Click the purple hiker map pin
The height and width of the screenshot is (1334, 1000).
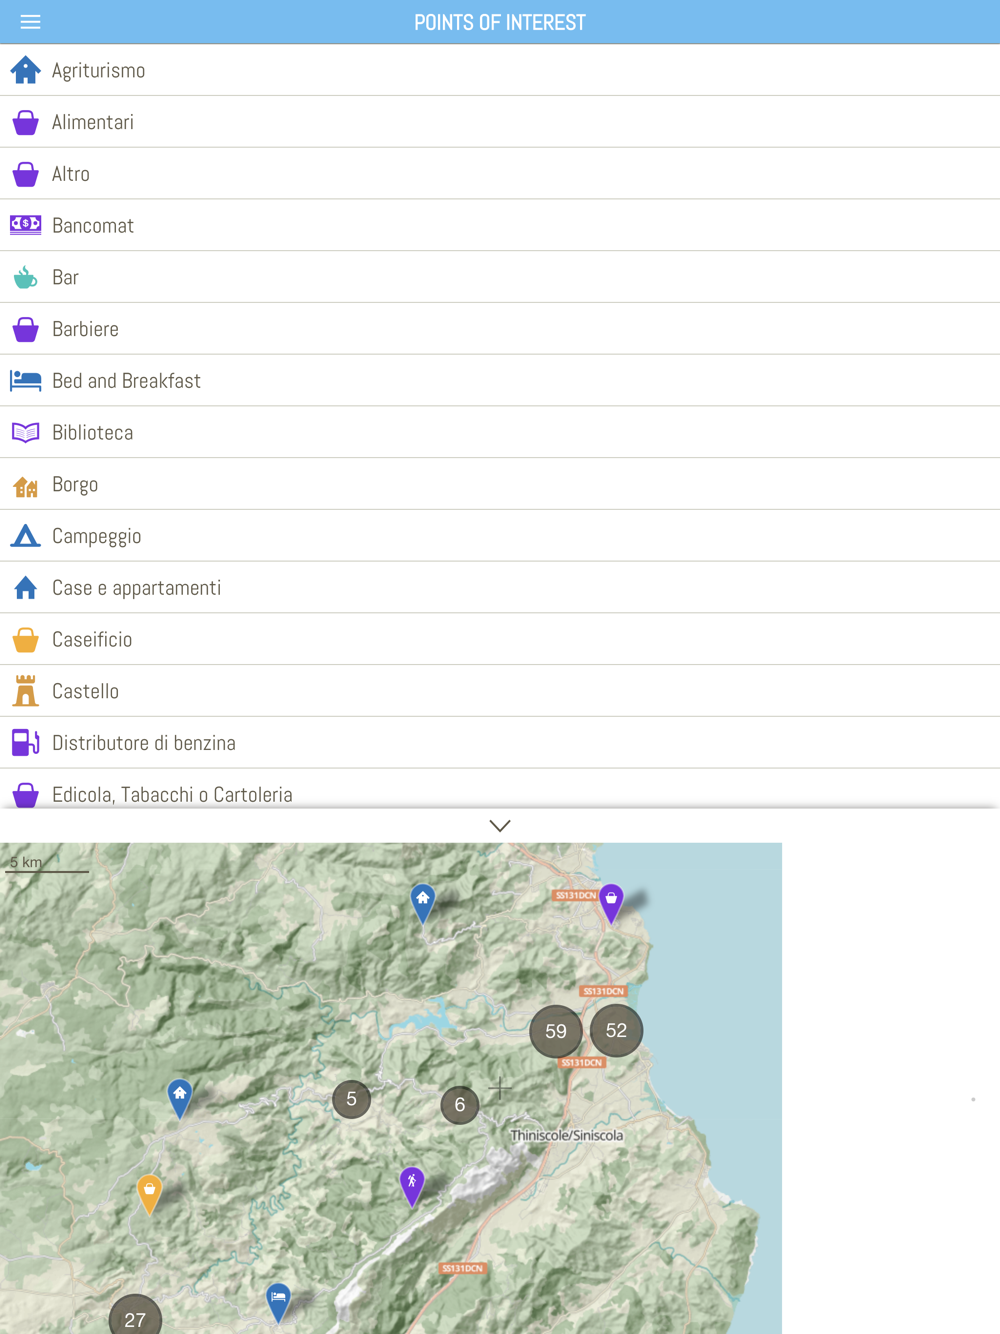tap(412, 1184)
